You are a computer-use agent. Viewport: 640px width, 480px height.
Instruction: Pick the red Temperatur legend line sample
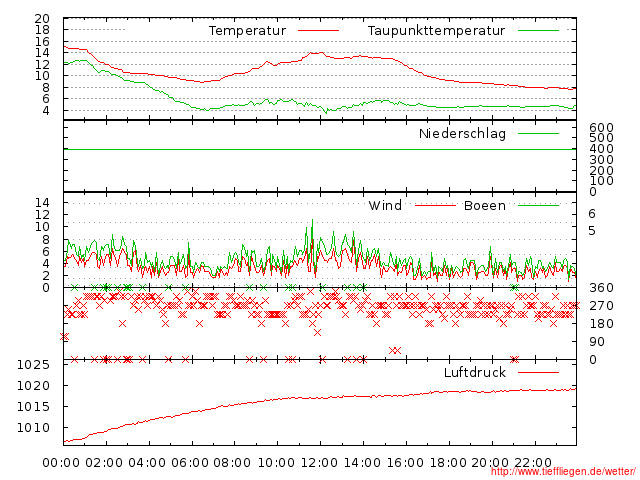[318, 31]
